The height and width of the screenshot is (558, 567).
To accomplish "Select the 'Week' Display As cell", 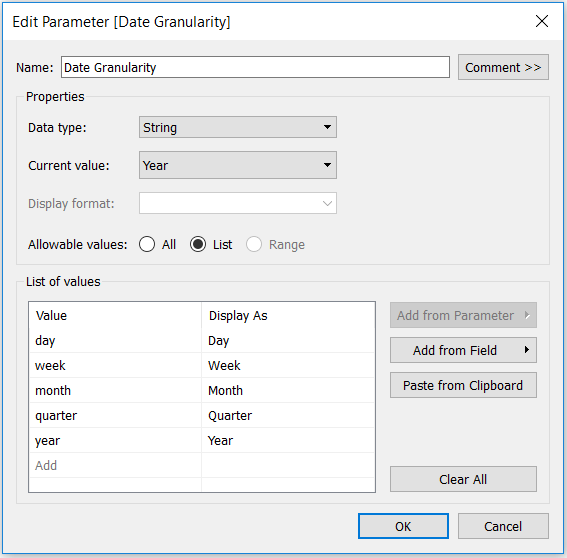I will coord(288,365).
